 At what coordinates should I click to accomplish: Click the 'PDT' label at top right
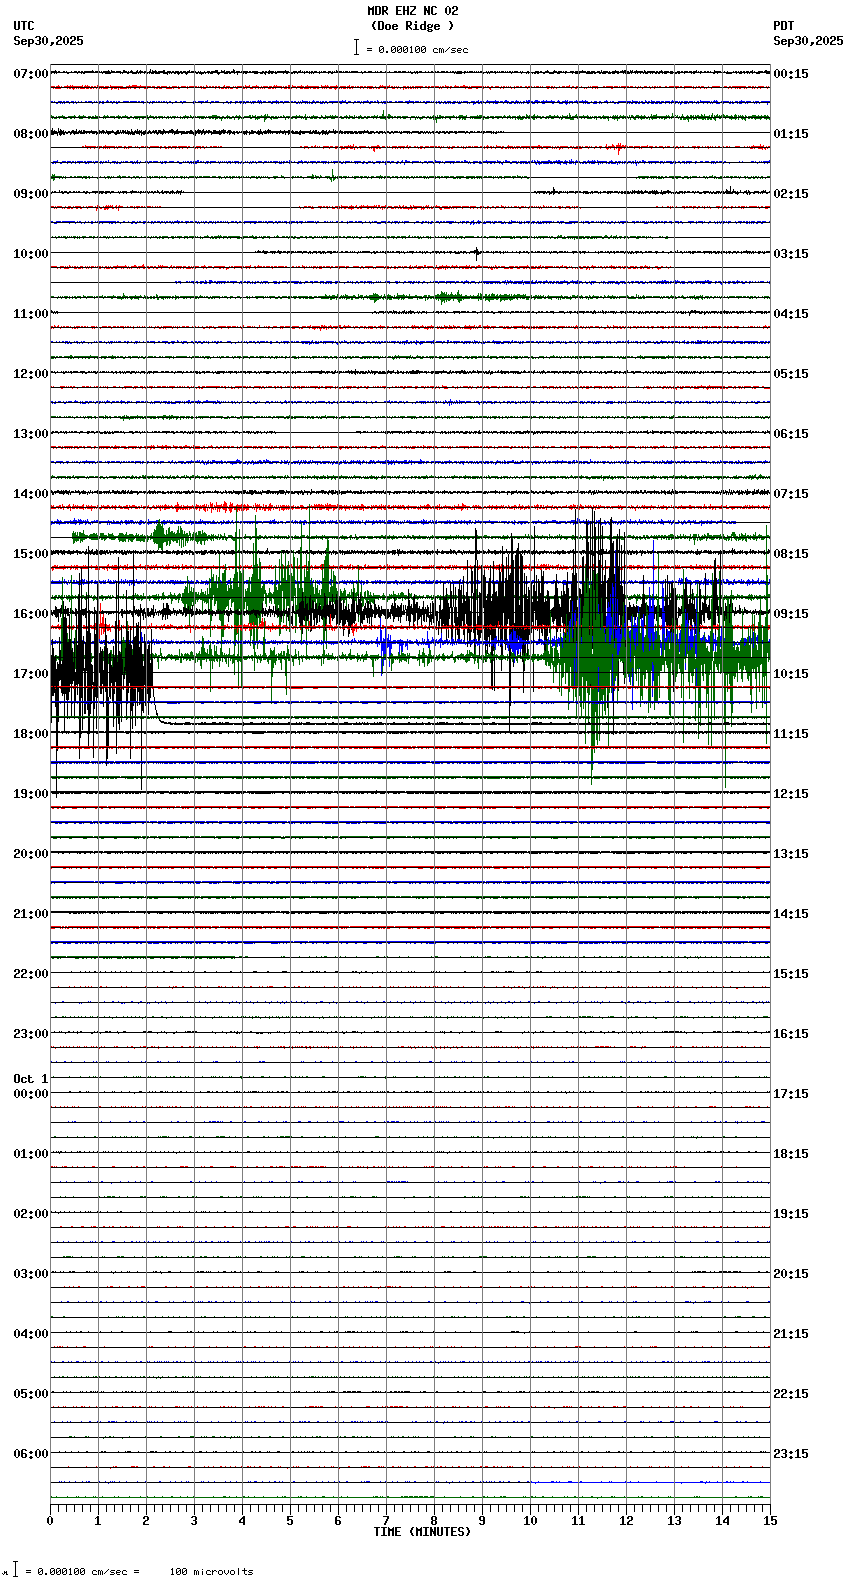pyautogui.click(x=784, y=26)
